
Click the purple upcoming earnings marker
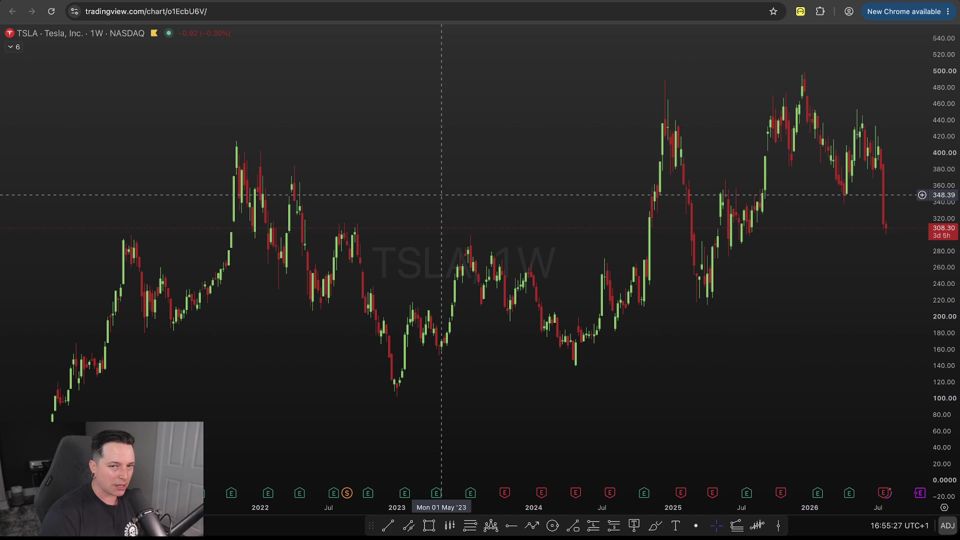920,493
